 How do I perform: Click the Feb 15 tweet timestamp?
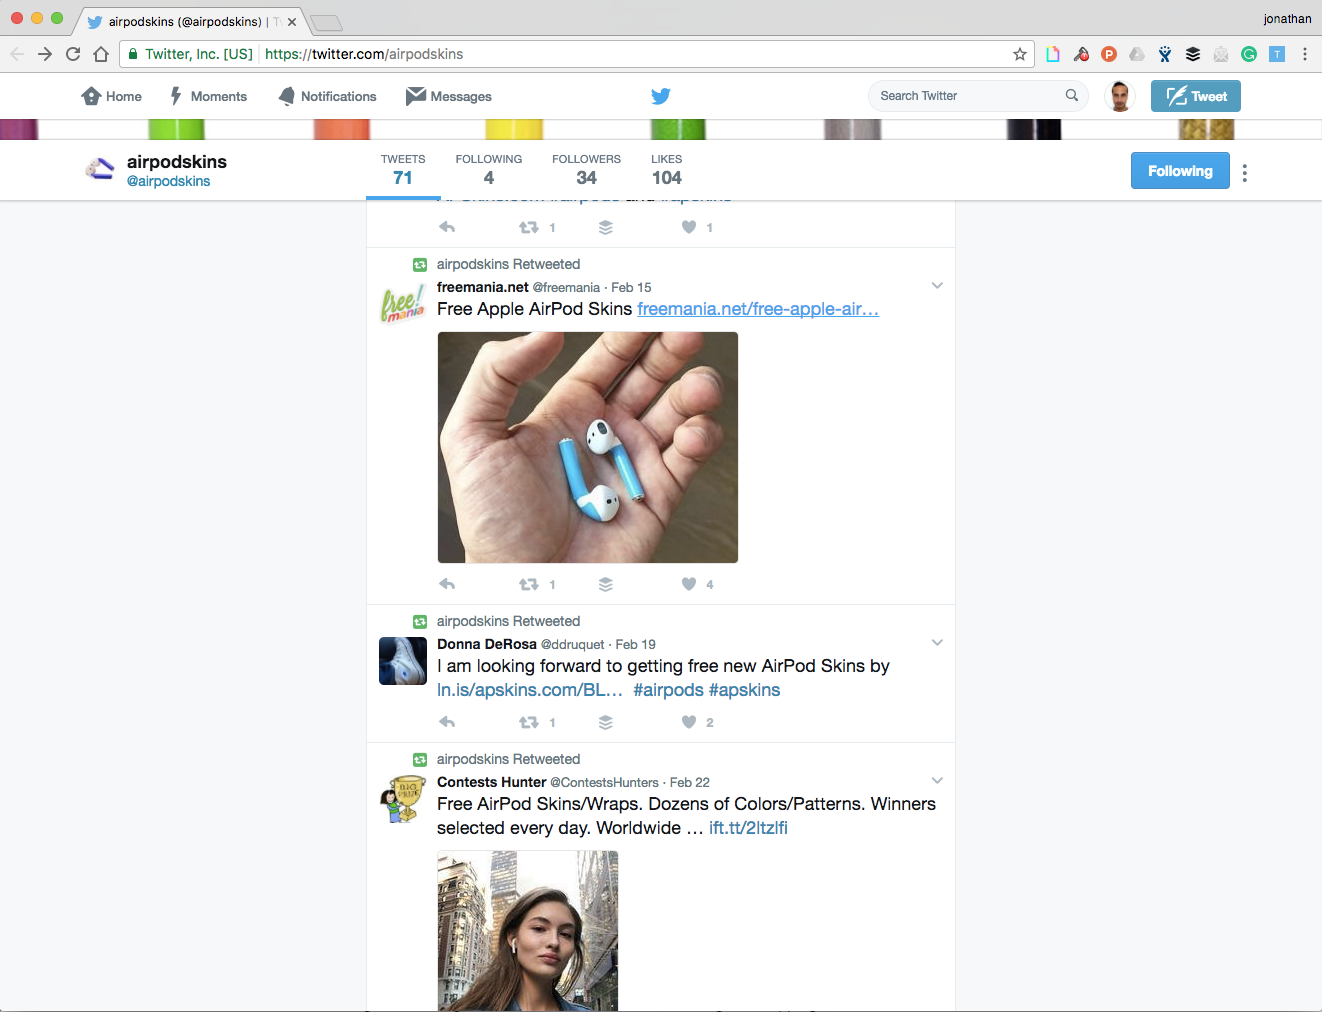(631, 287)
